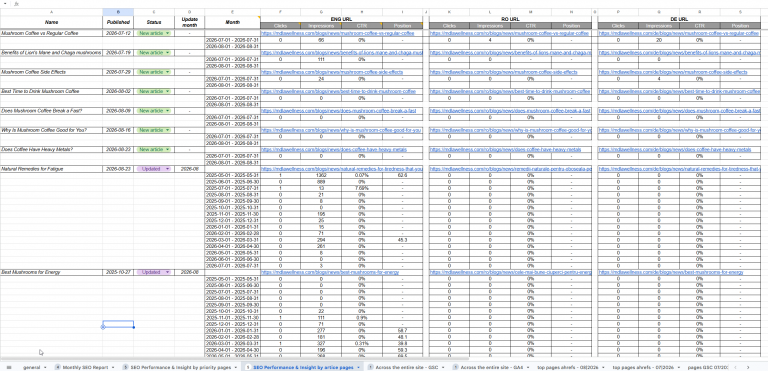Open RO URL link for best-time-to-drink-mushroom-coffee
The image size is (768, 371).
tap(510, 91)
